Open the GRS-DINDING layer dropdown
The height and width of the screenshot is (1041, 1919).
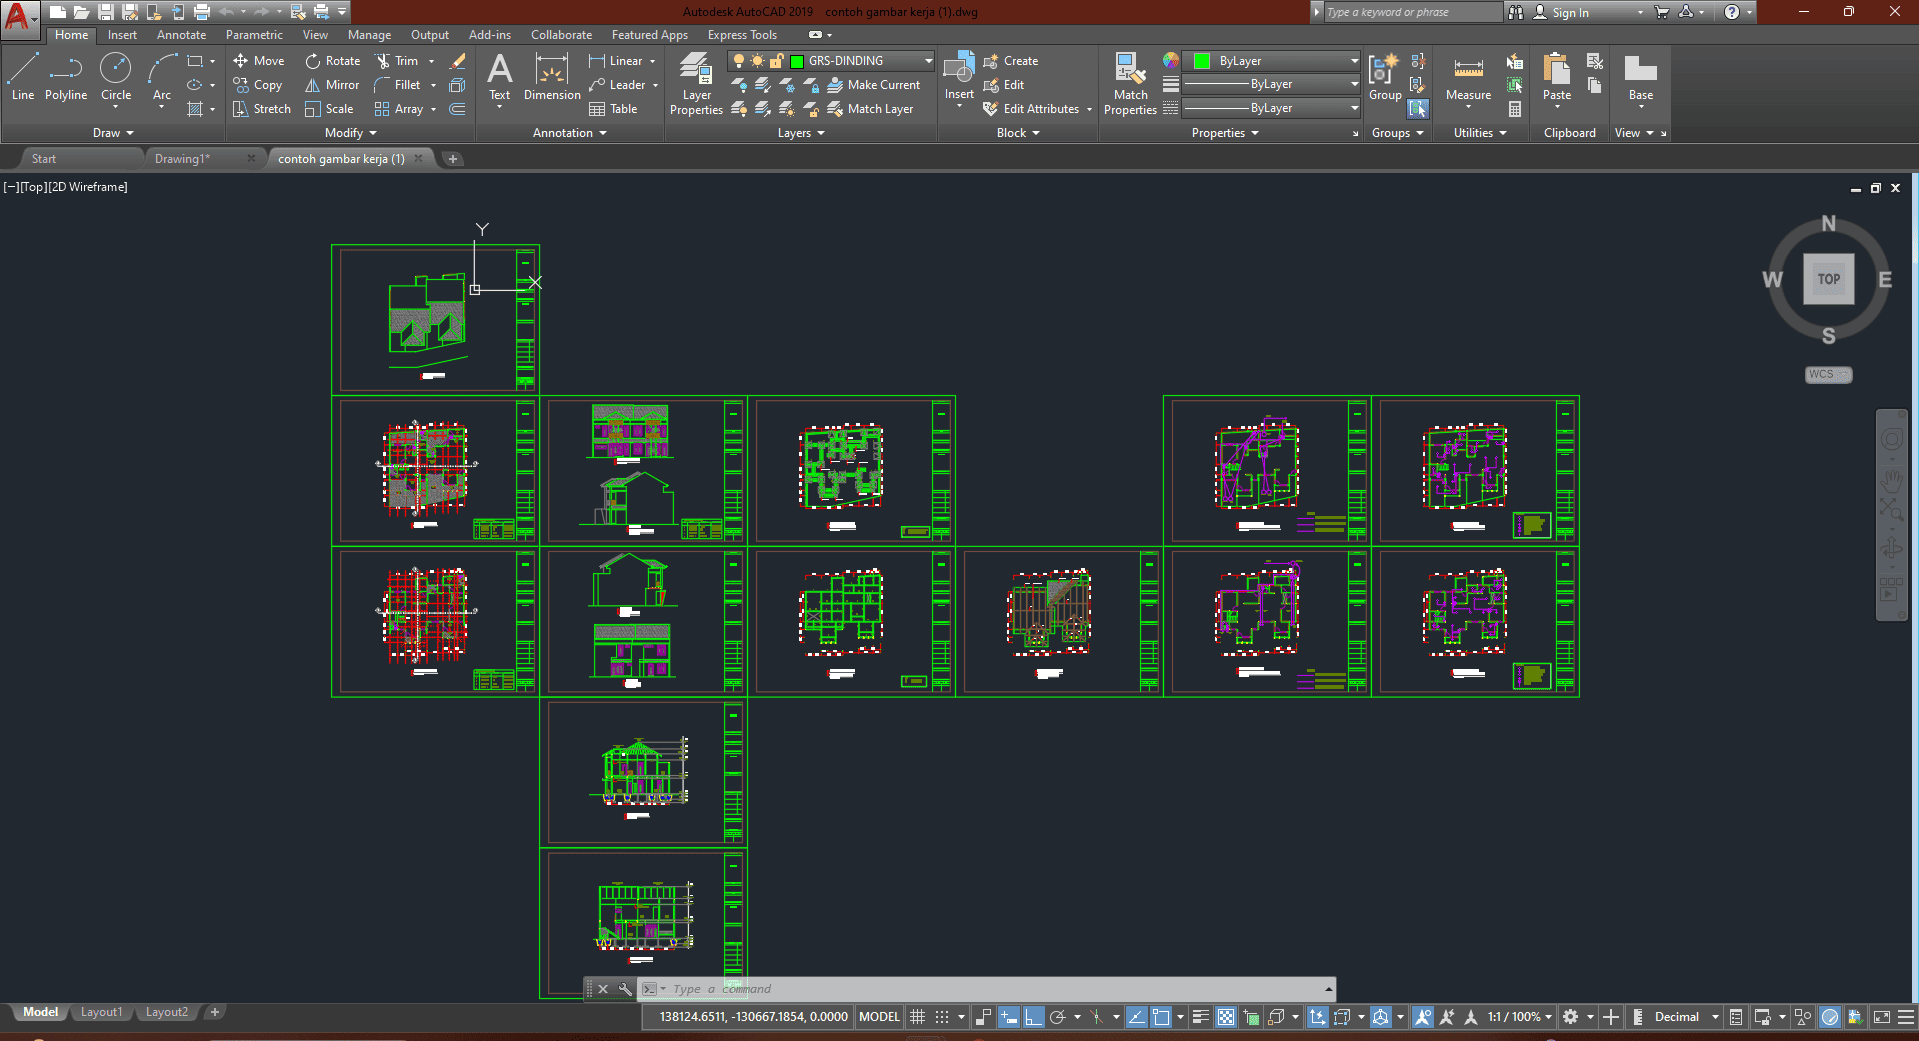(x=928, y=61)
